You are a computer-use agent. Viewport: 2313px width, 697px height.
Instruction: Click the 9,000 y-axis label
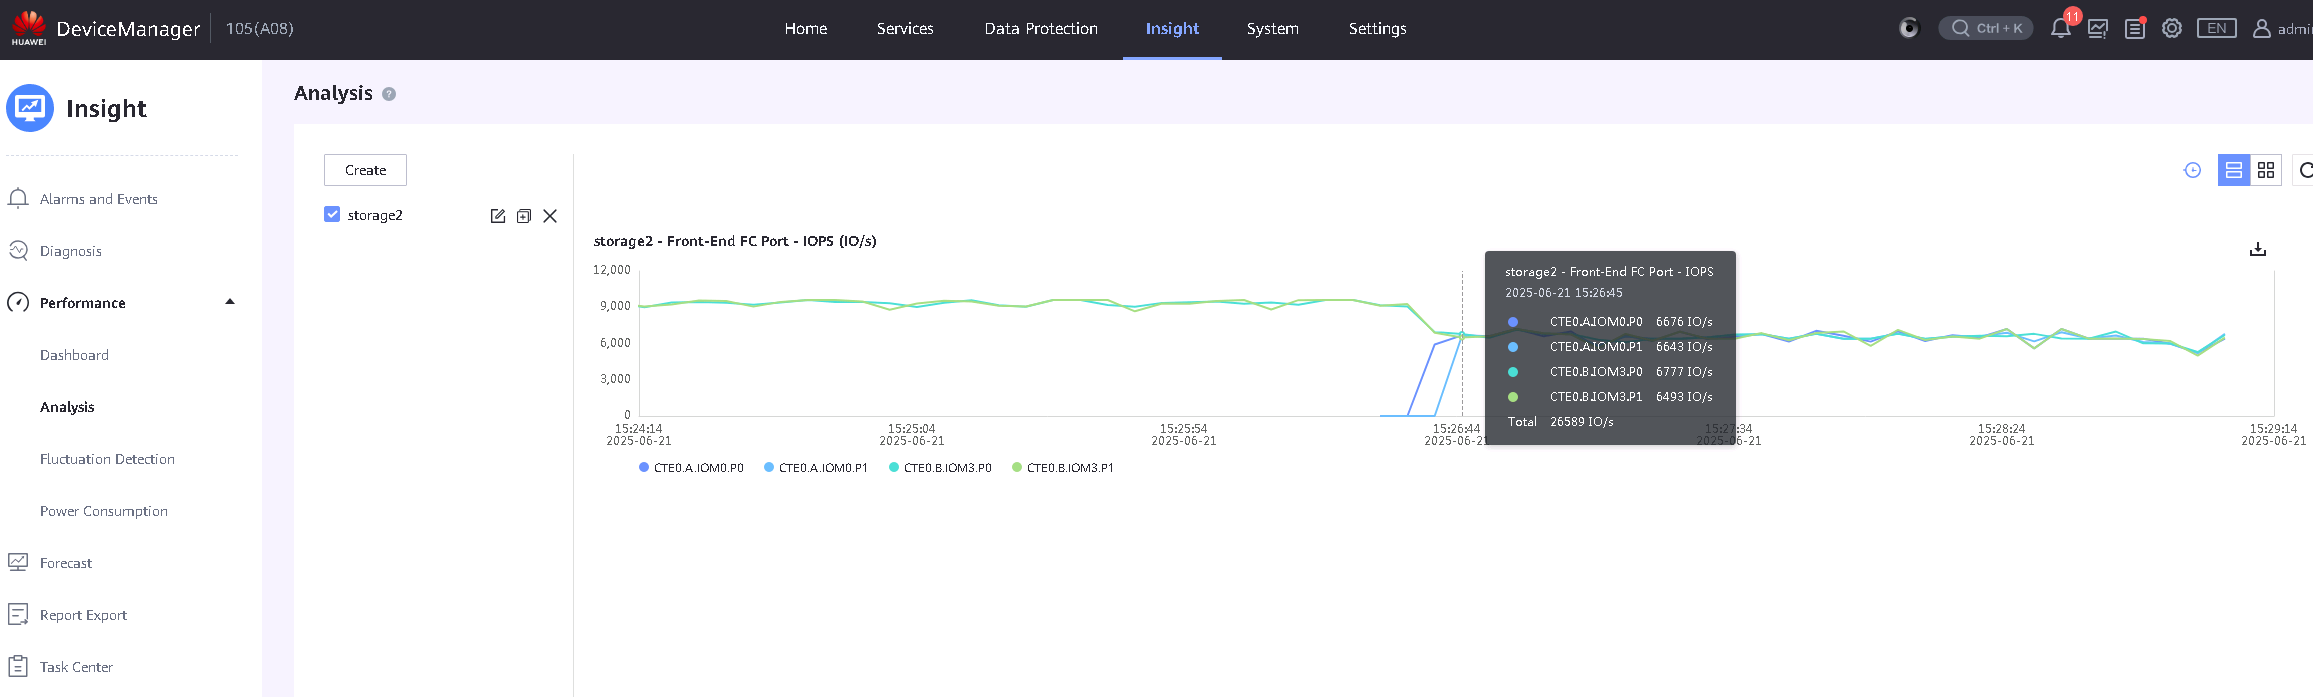click(615, 306)
